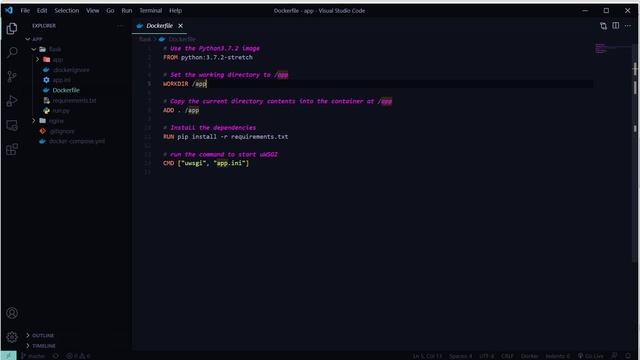Screen dimensions: 640x360
Task: Open the Extensions view
Action: pos(12,149)
